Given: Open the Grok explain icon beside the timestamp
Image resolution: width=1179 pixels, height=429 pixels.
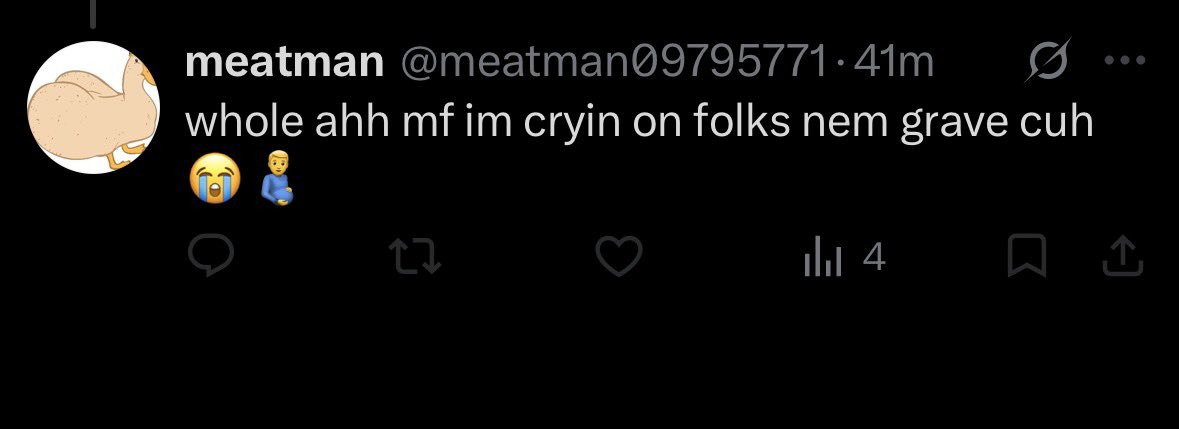Looking at the screenshot, I should click(1047, 59).
